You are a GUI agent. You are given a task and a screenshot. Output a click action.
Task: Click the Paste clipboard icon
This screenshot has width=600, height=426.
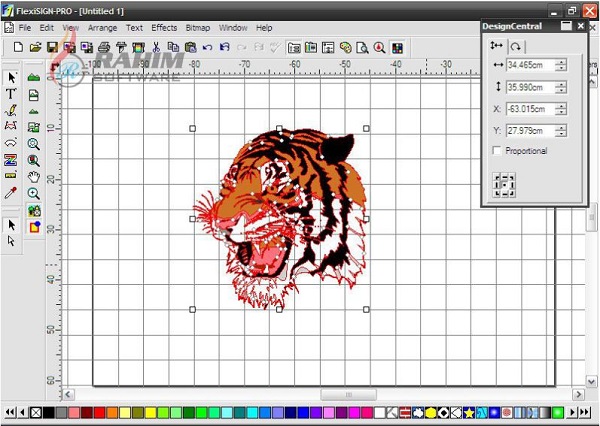(x=190, y=47)
